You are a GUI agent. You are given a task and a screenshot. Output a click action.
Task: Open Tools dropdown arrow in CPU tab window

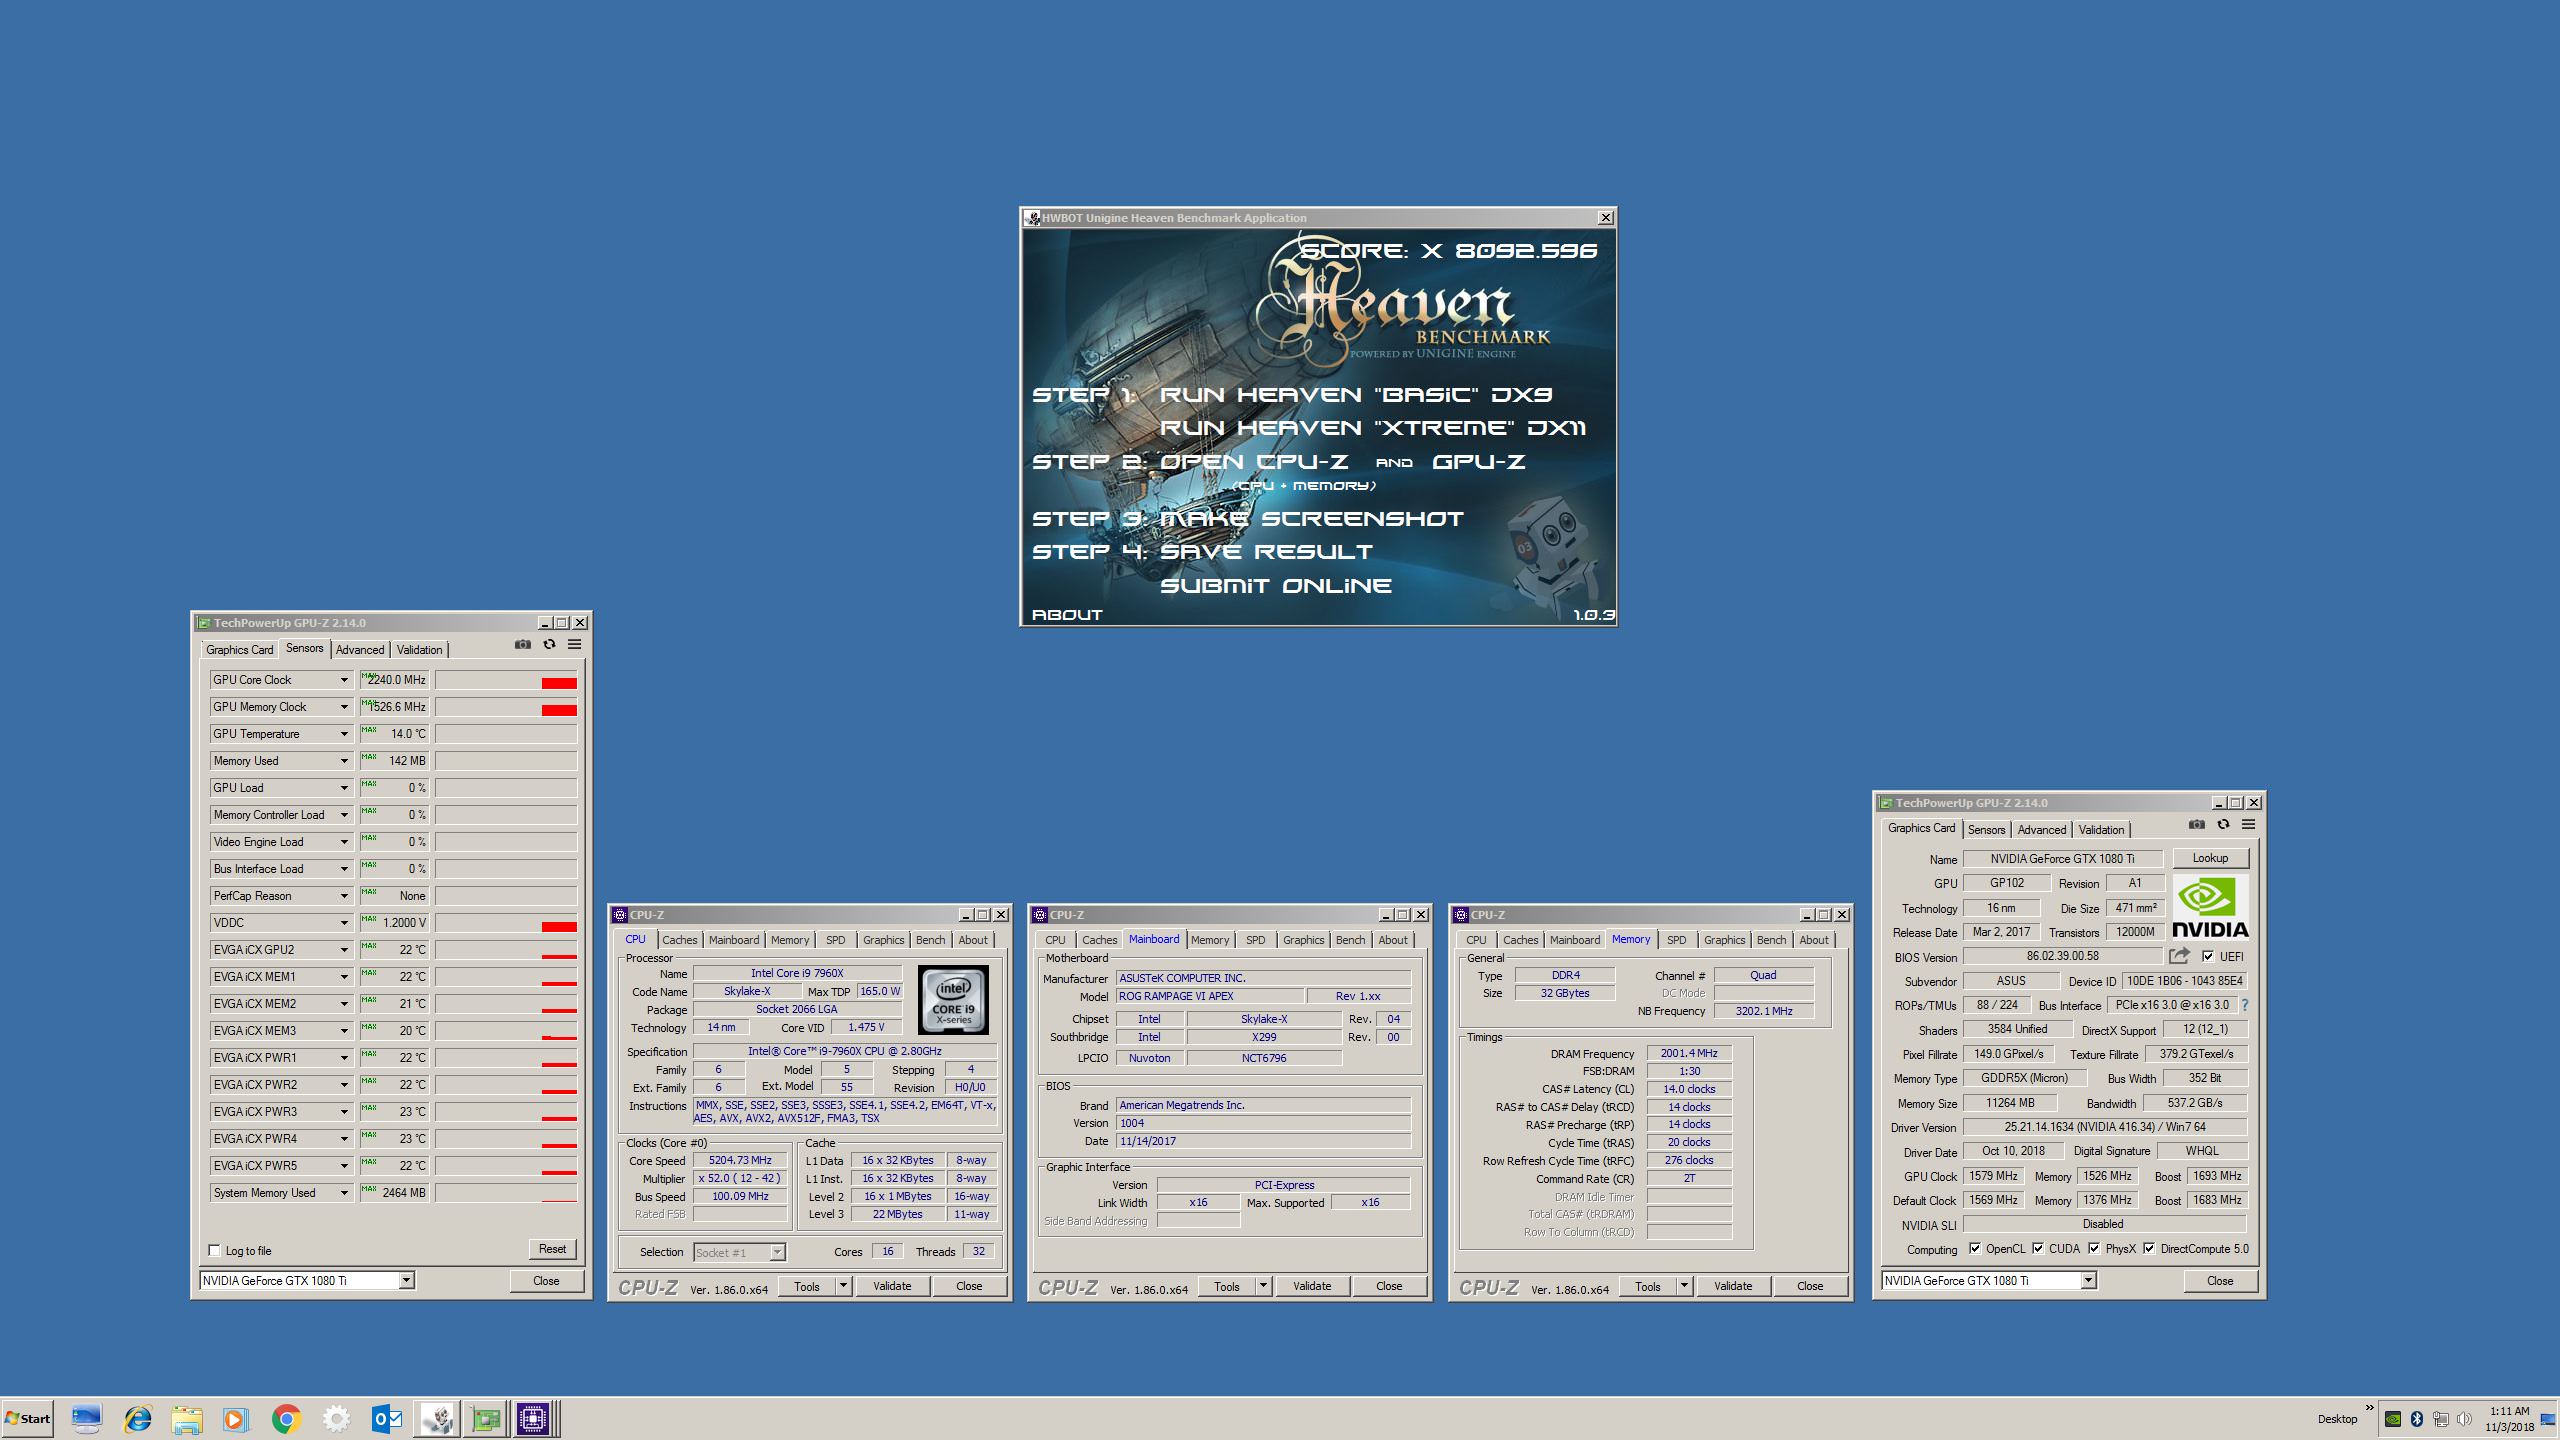(x=843, y=1286)
